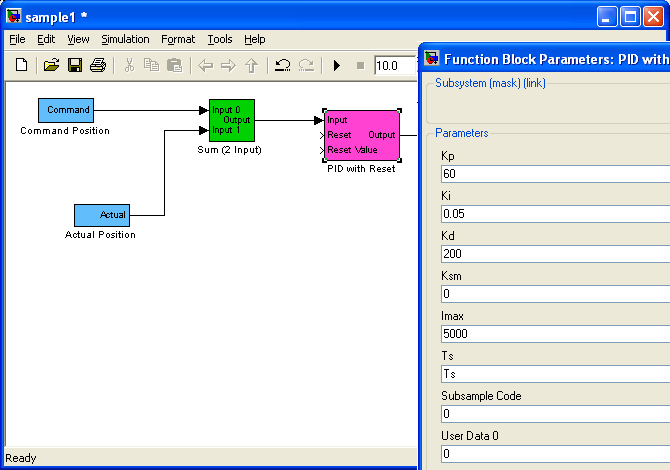Image resolution: width=670 pixels, height=470 pixels.
Task: Print the model using the printer icon
Action: pyautogui.click(x=98, y=65)
